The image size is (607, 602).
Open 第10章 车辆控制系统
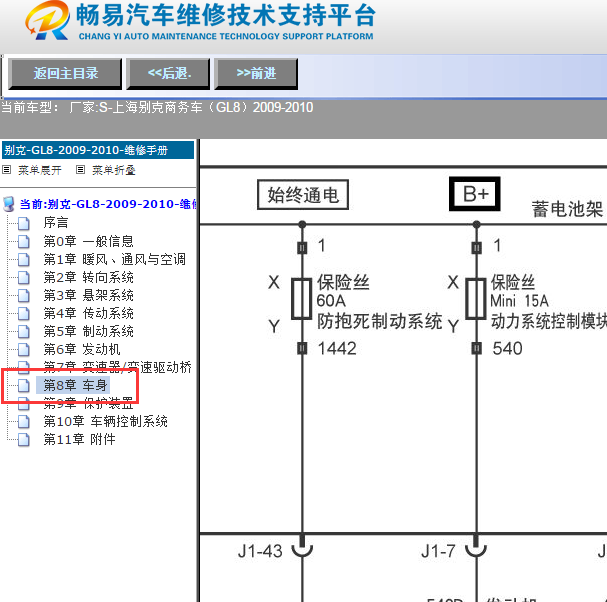tap(105, 421)
